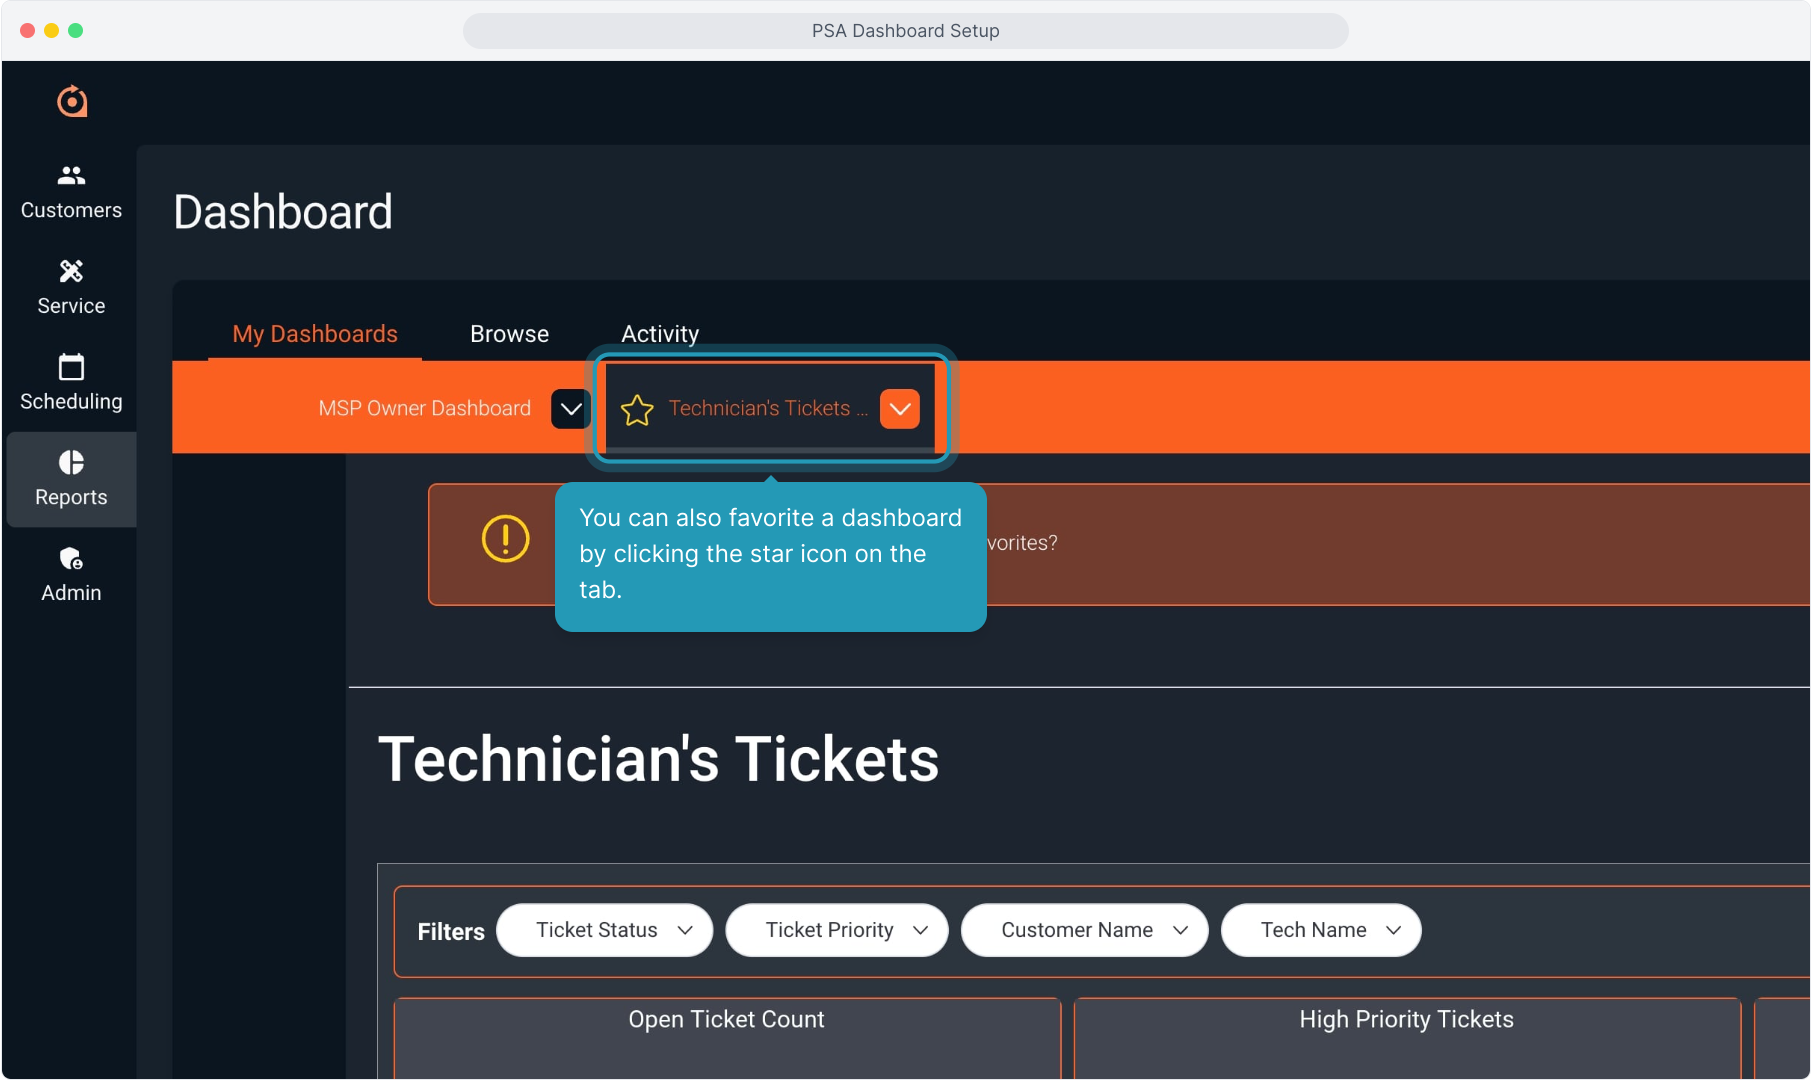Switch to the My Dashboards tab
The height and width of the screenshot is (1080, 1812).
pos(315,334)
